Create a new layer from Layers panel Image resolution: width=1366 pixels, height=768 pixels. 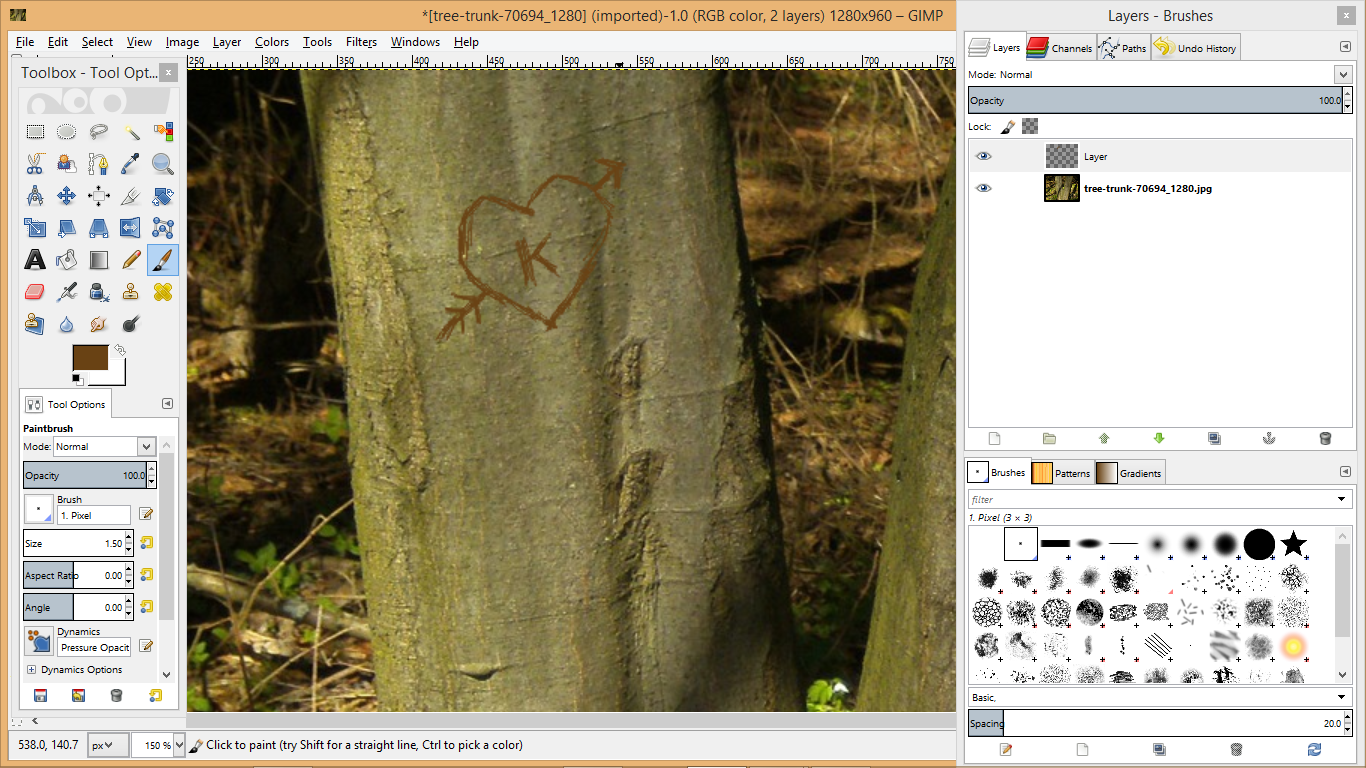click(x=994, y=438)
